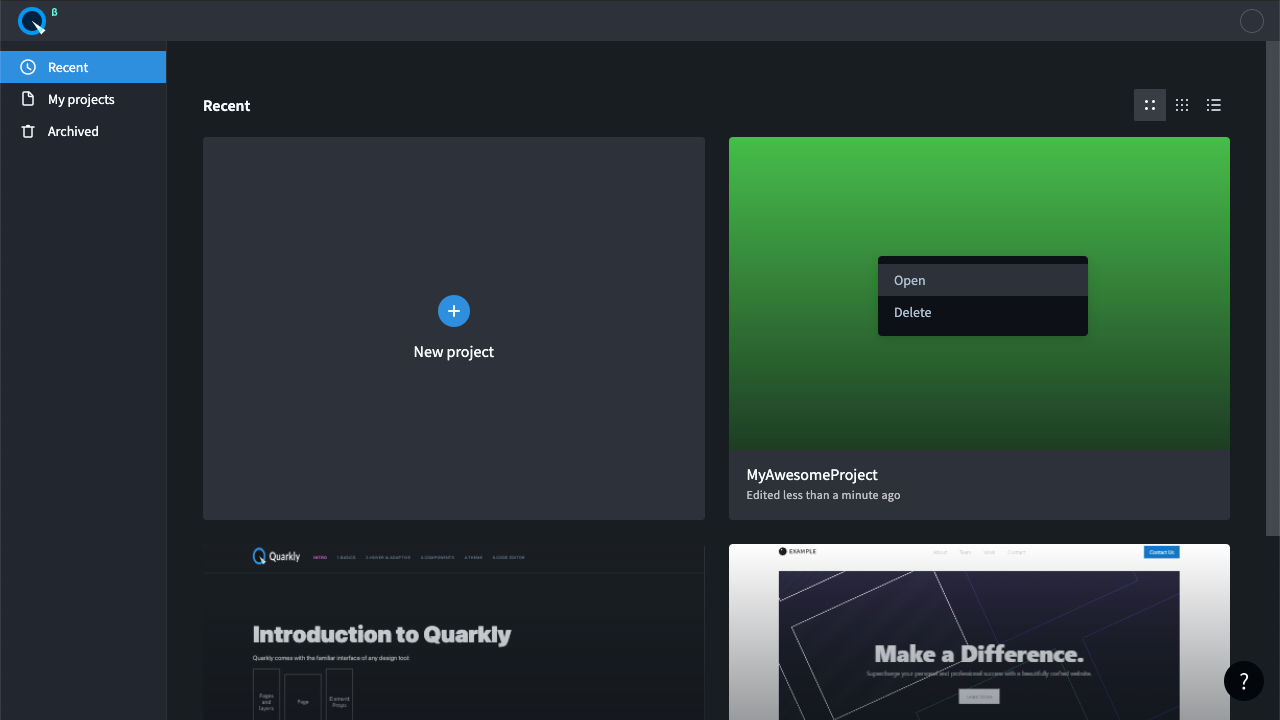Switch to list view
The width and height of the screenshot is (1280, 720).
(x=1214, y=105)
